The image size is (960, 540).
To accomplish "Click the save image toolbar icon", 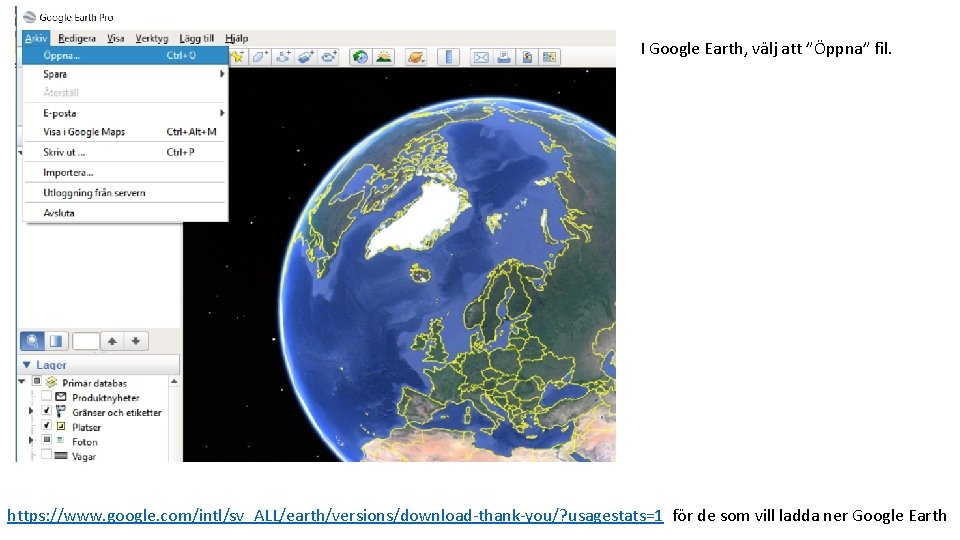I will pos(527,57).
